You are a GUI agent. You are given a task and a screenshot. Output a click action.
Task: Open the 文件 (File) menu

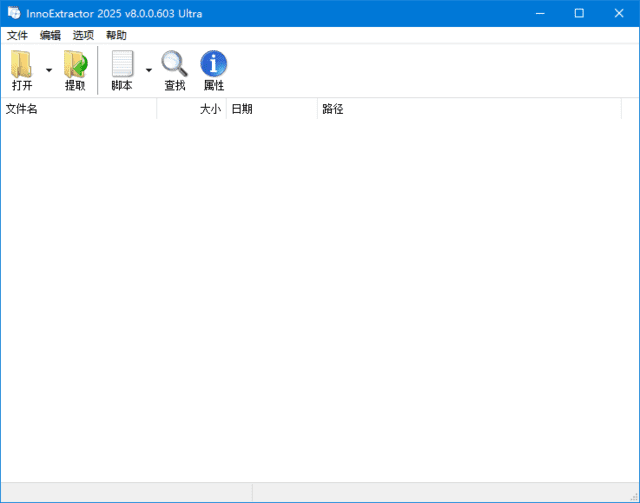pyautogui.click(x=17, y=35)
